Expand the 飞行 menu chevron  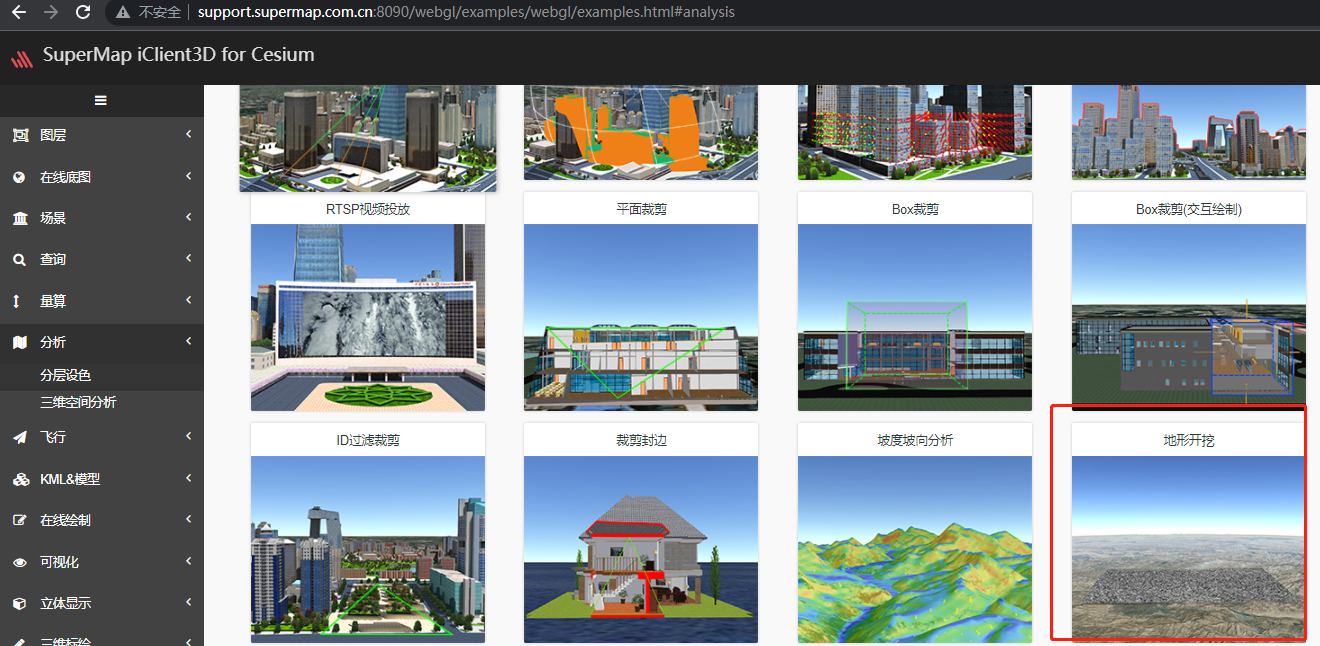(188, 436)
